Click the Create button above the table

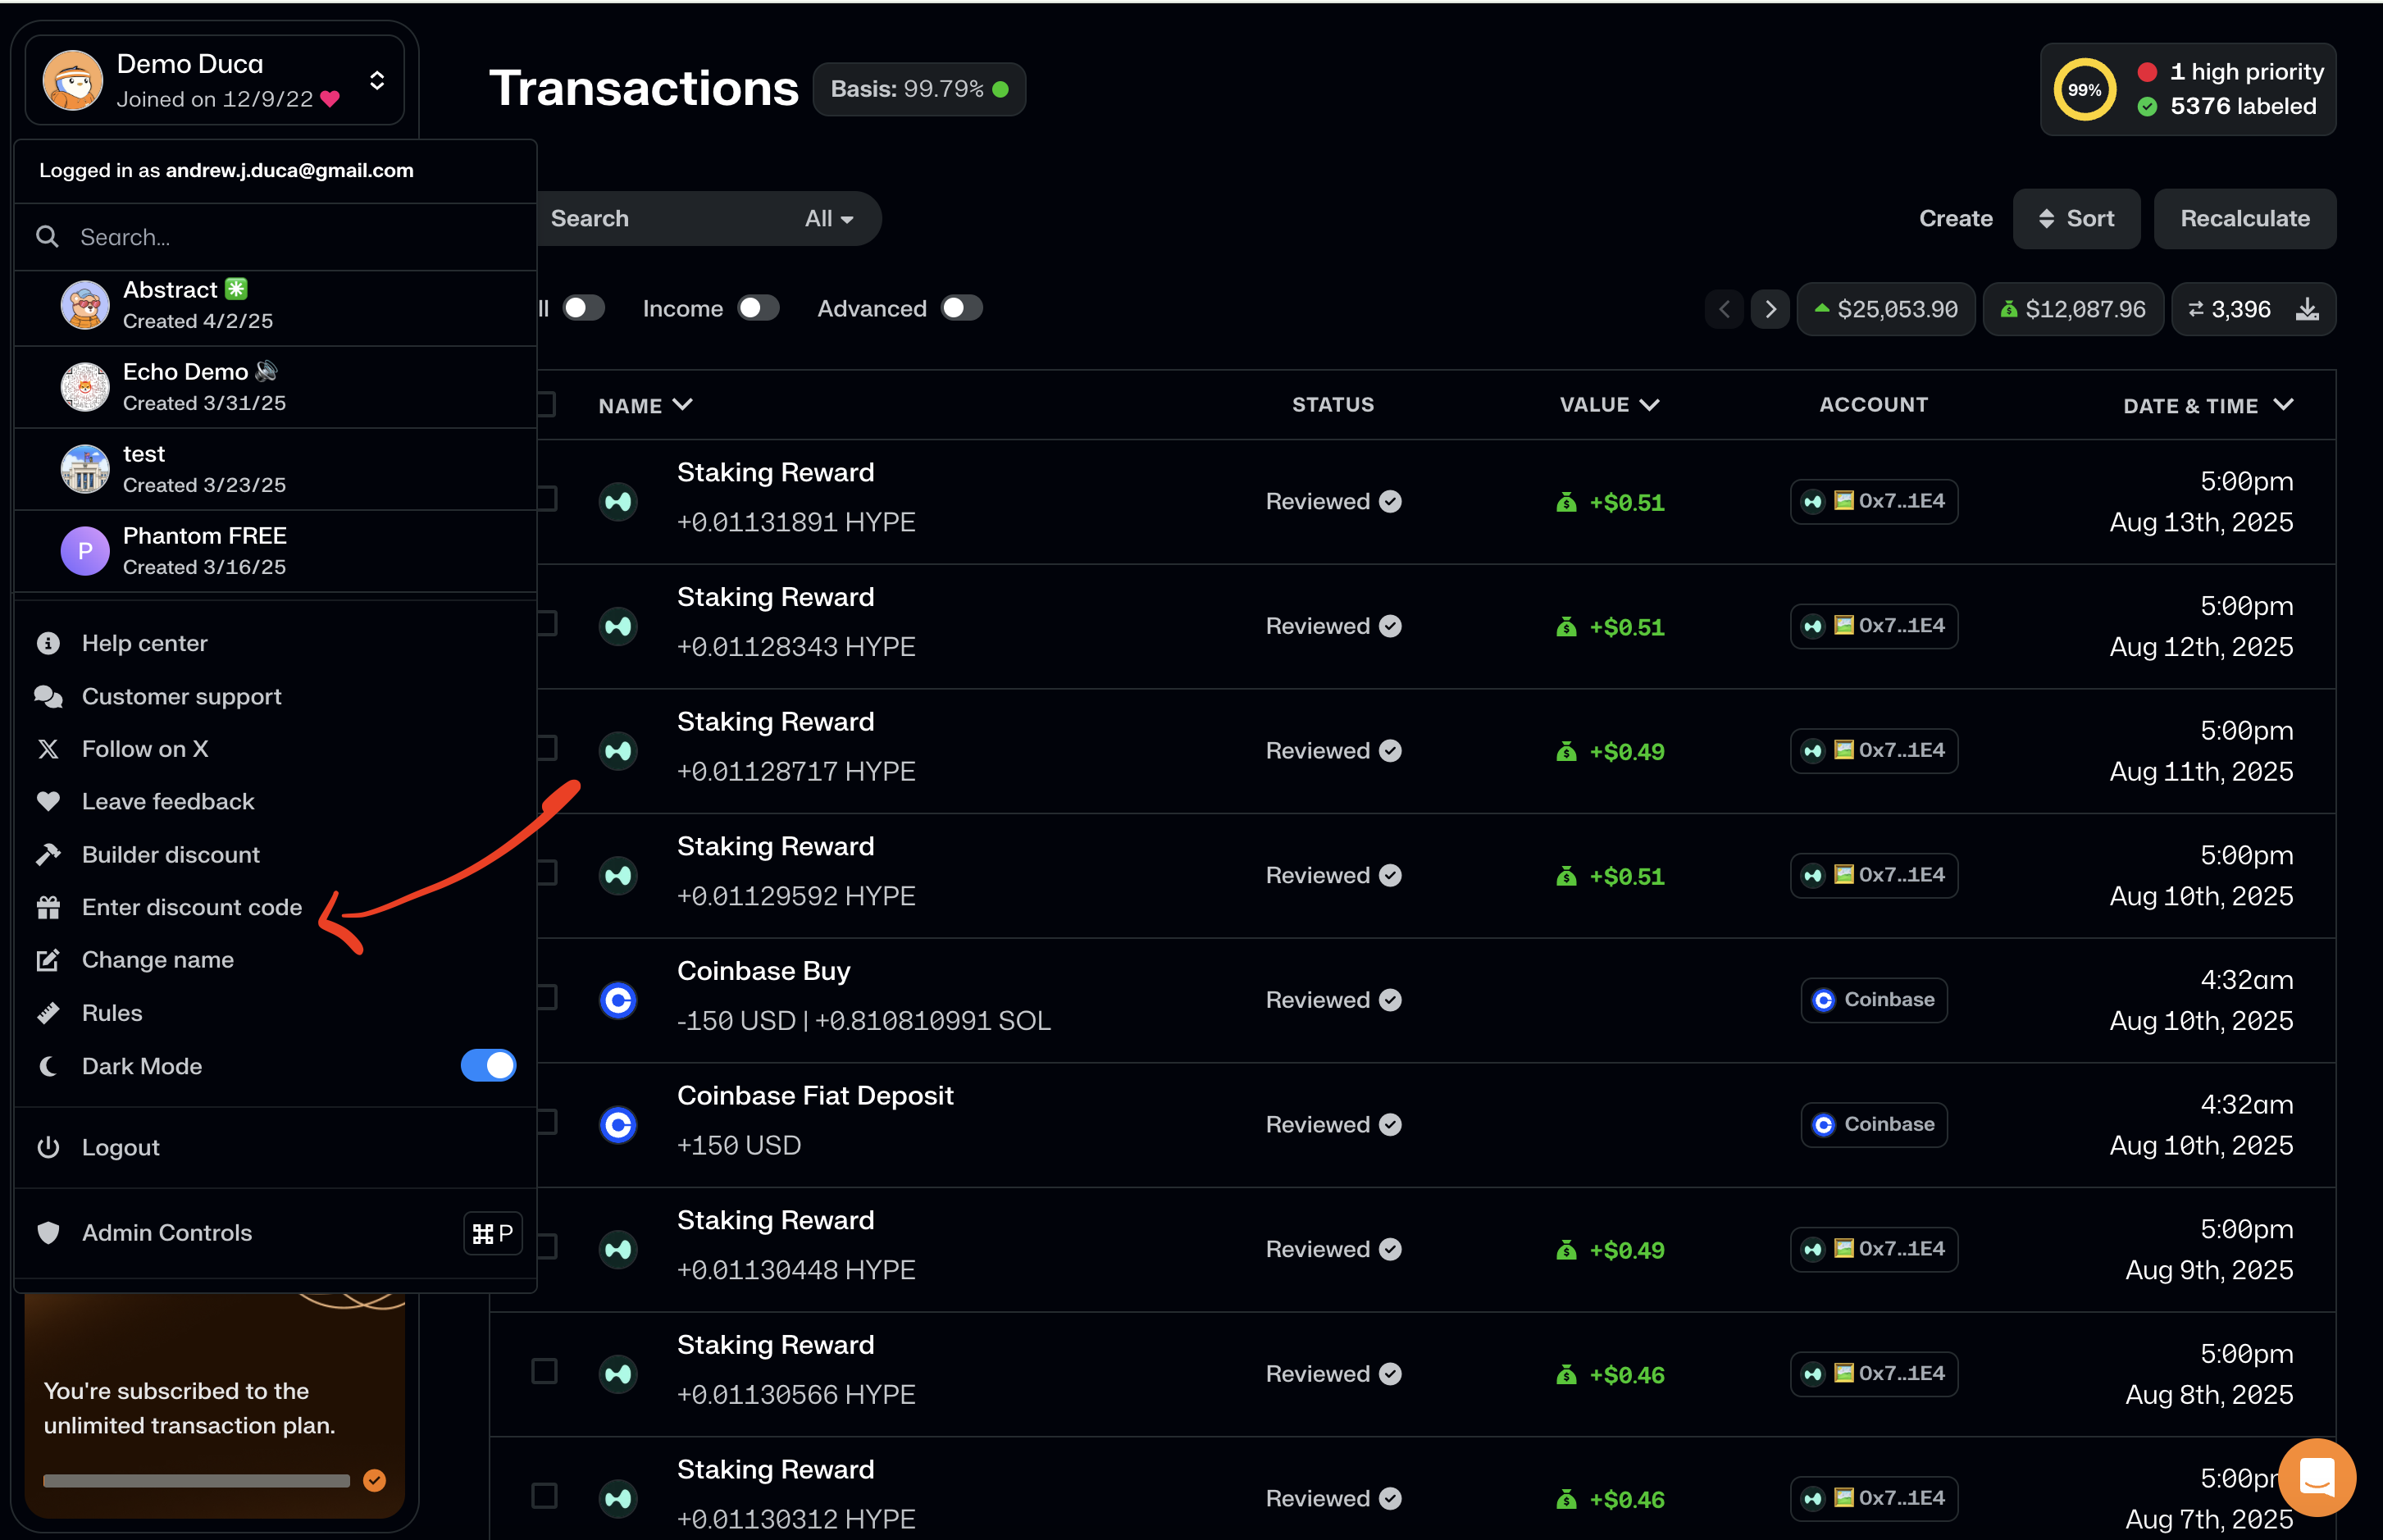pyautogui.click(x=1956, y=218)
